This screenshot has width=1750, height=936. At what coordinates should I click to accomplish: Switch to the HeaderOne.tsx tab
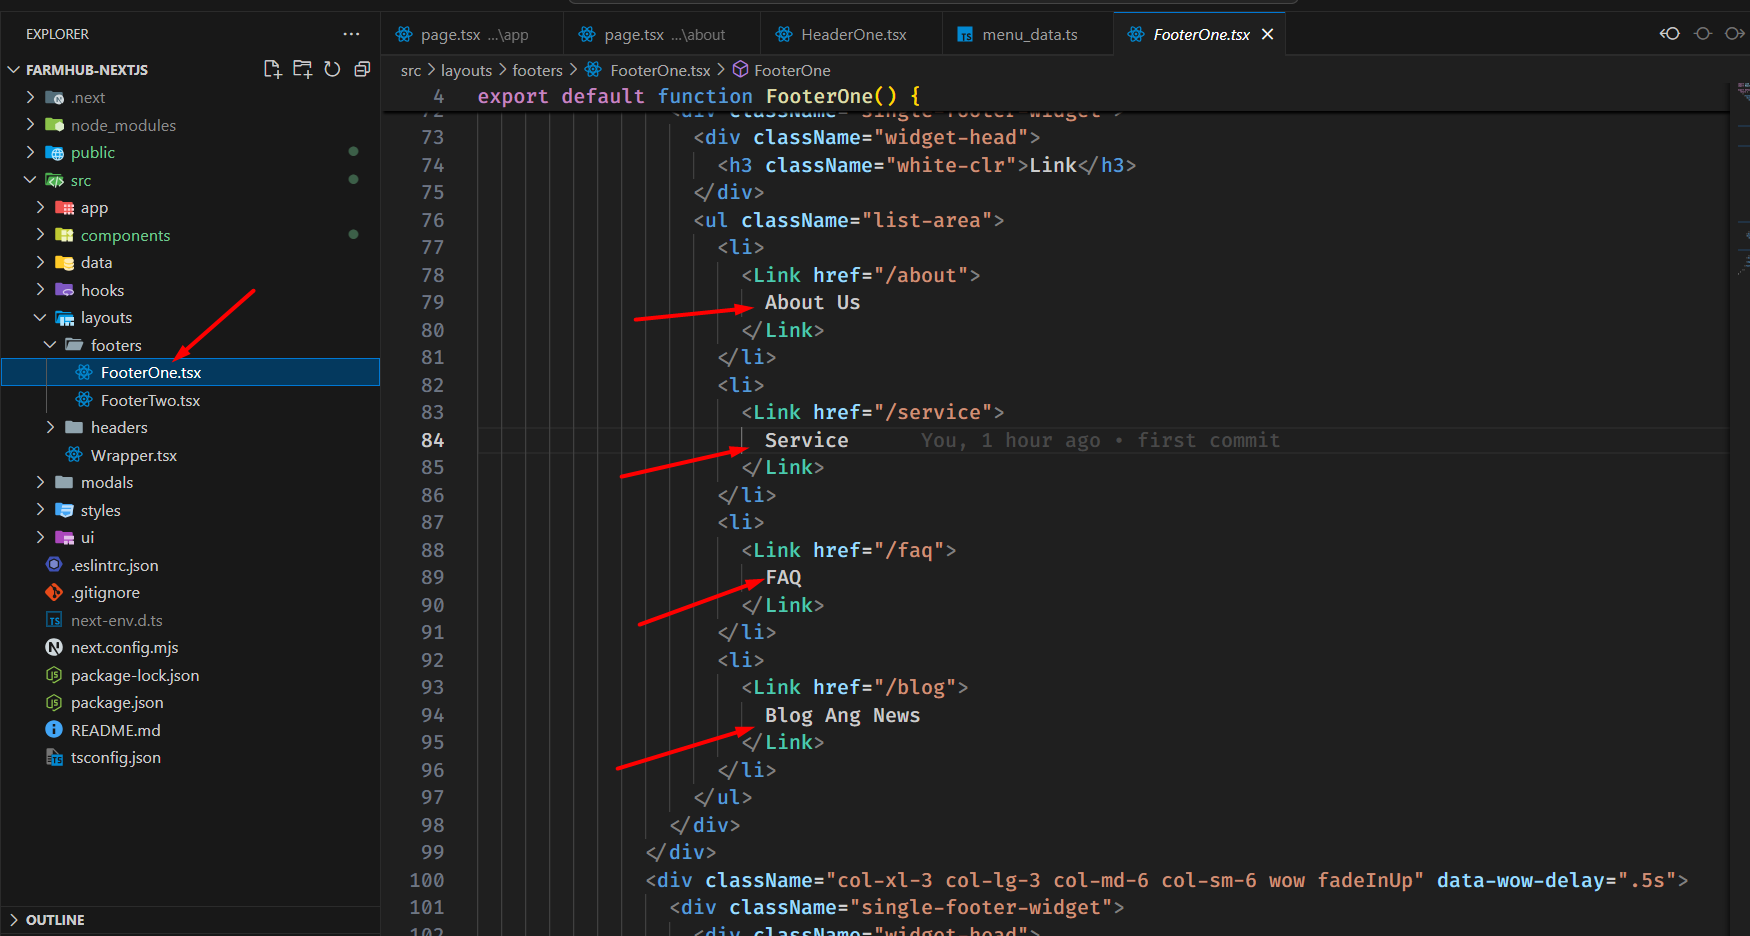point(853,35)
